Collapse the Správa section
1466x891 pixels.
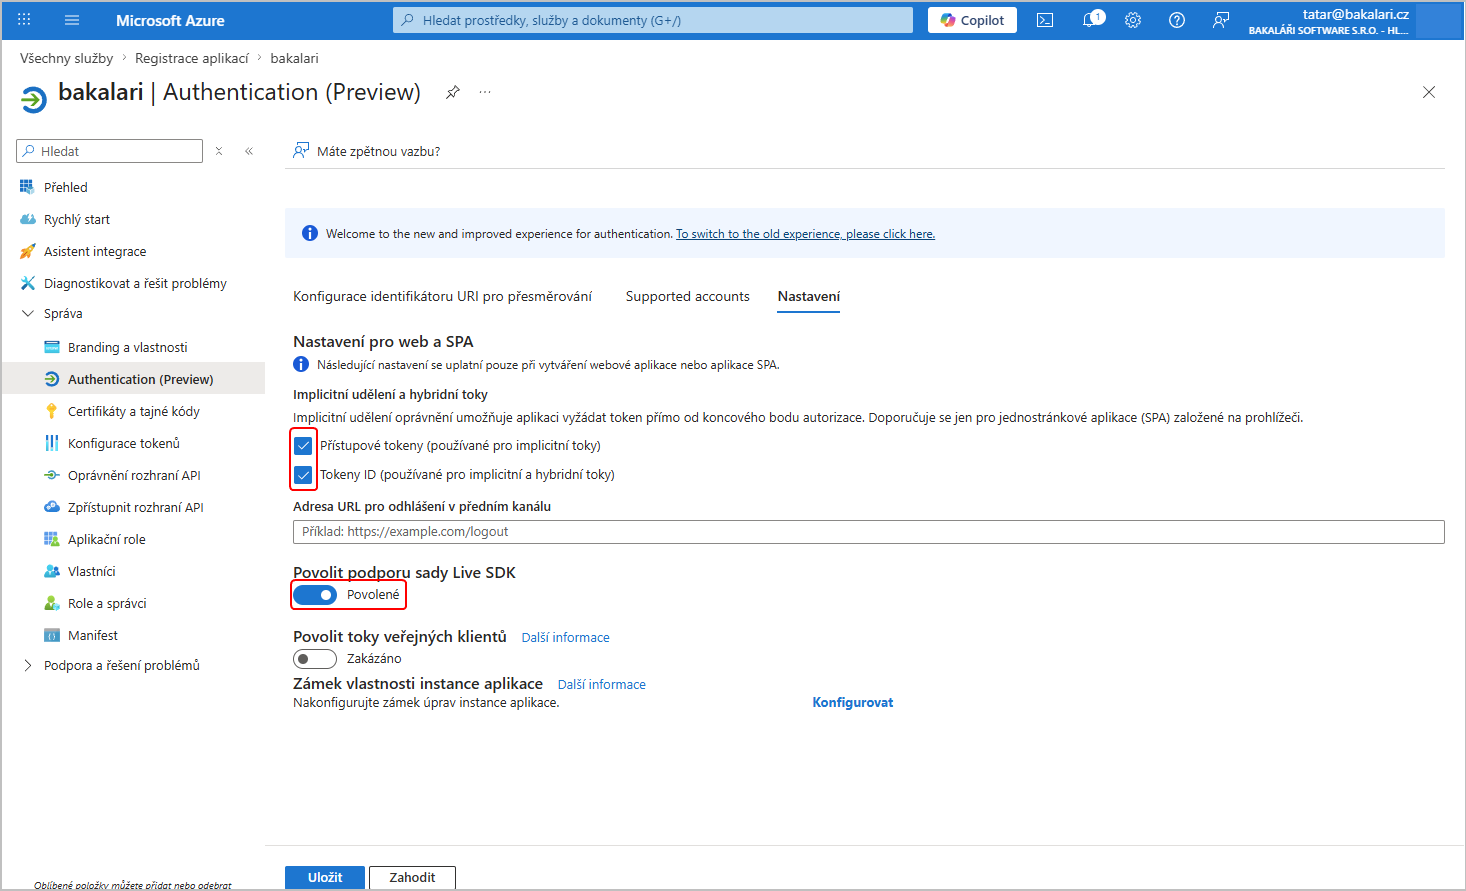tap(27, 313)
